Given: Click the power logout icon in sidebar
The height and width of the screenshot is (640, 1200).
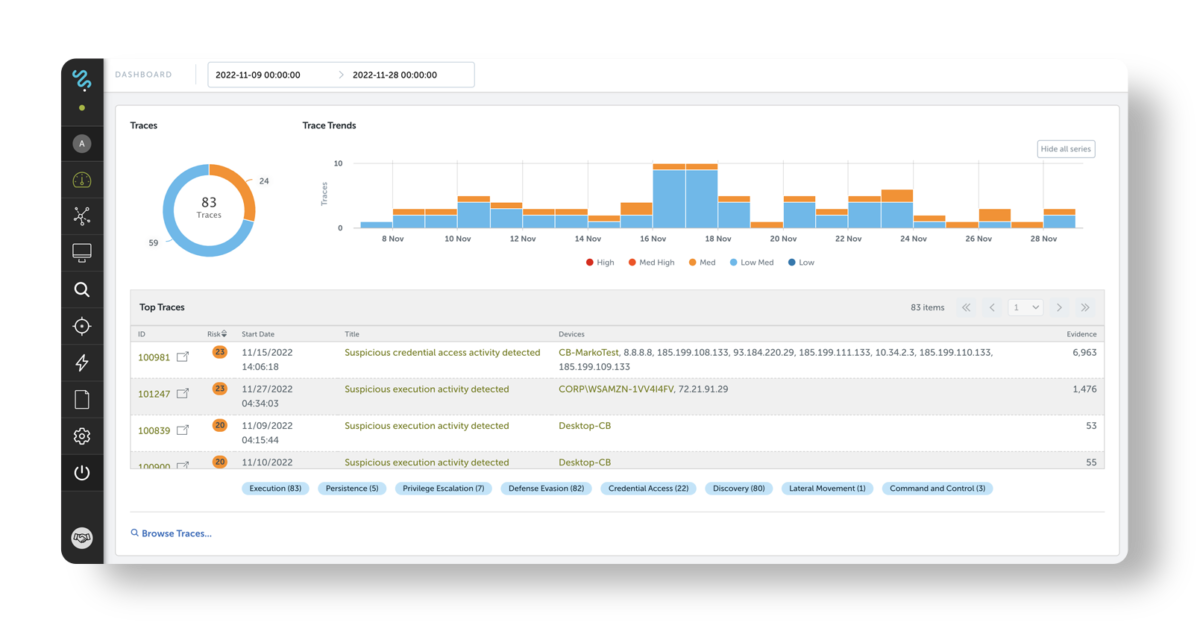Looking at the screenshot, I should tap(82, 473).
